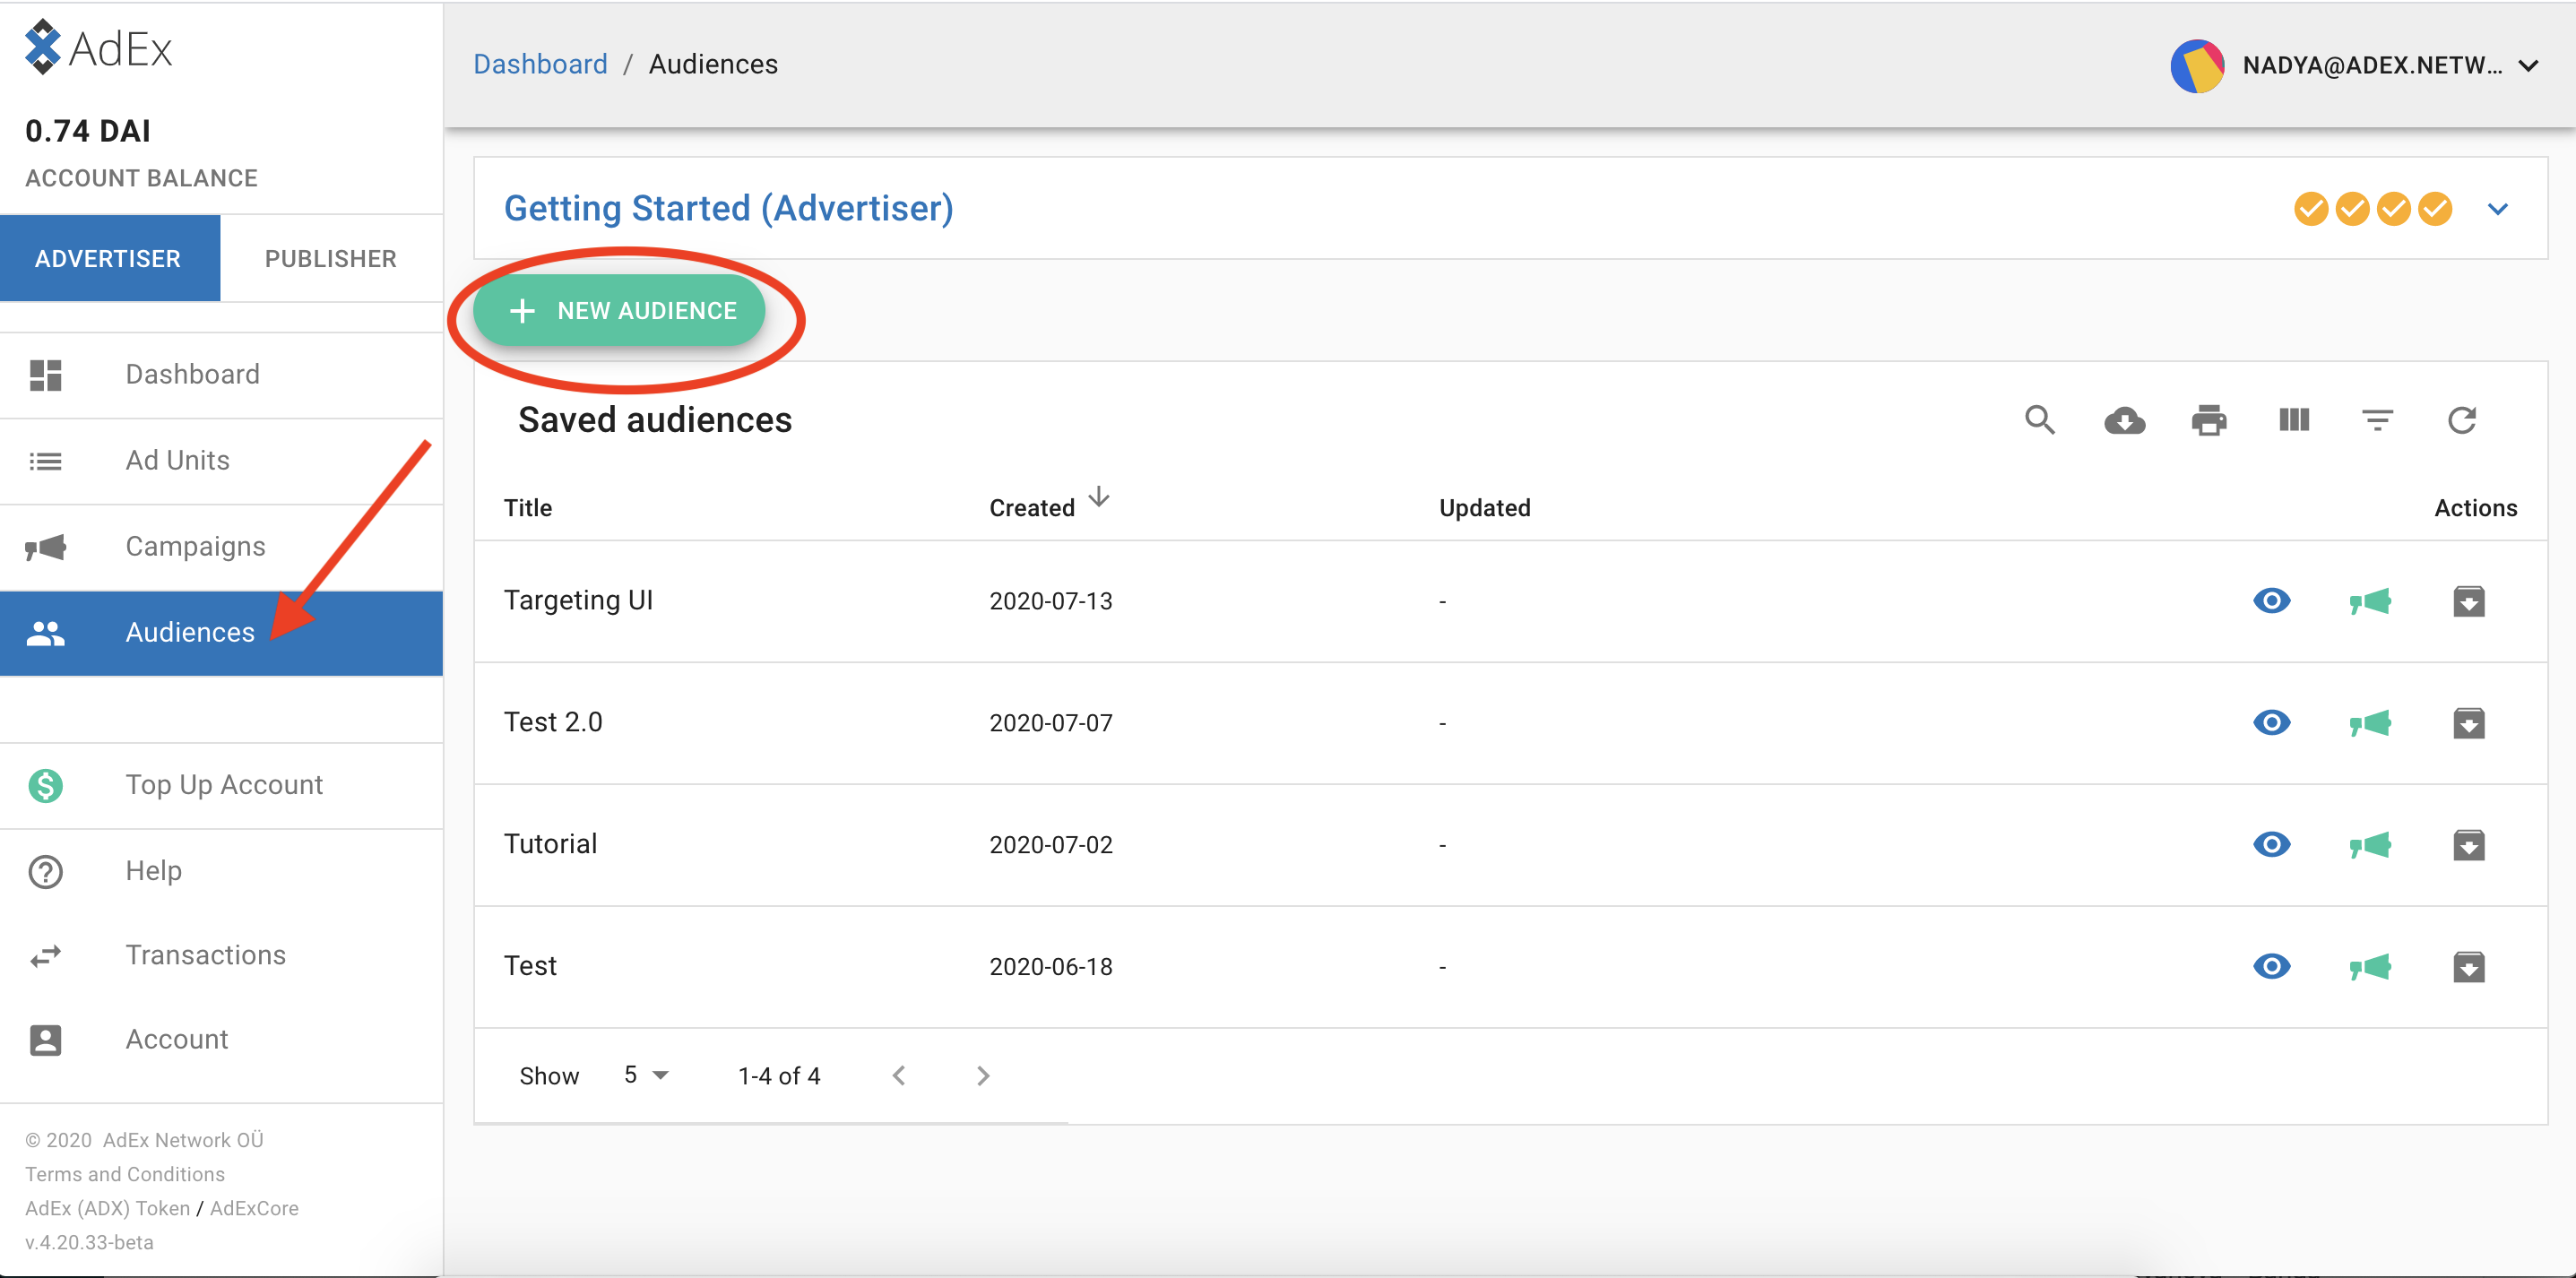Click the Account person icon
The image size is (2576, 1278).
coord(45,1040)
